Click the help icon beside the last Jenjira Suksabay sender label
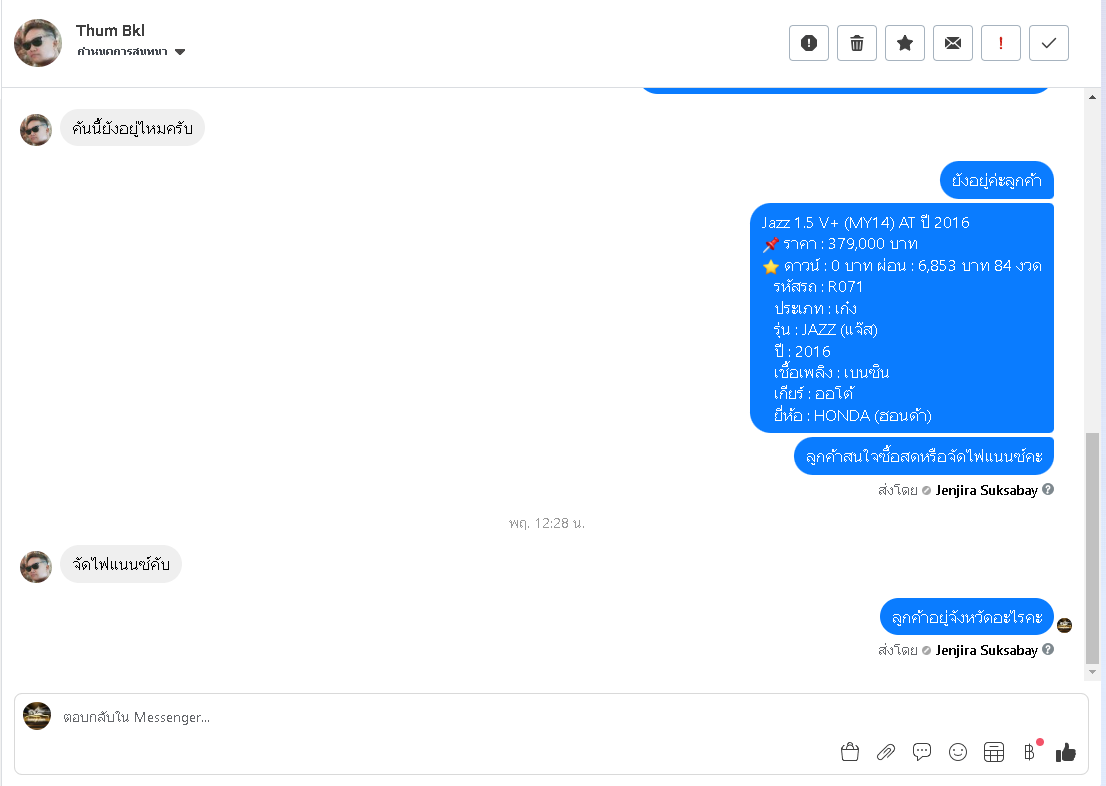 point(1048,649)
